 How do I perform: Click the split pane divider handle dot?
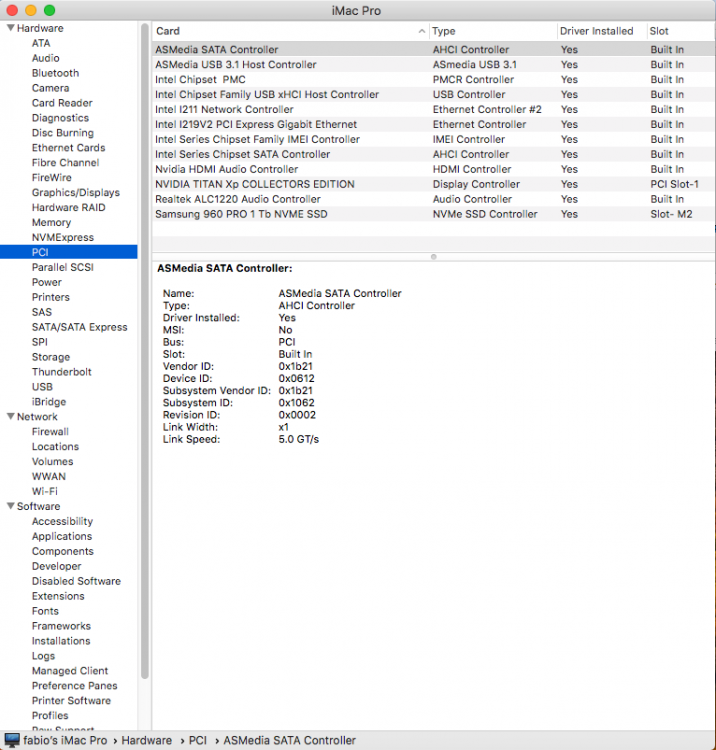click(x=433, y=257)
